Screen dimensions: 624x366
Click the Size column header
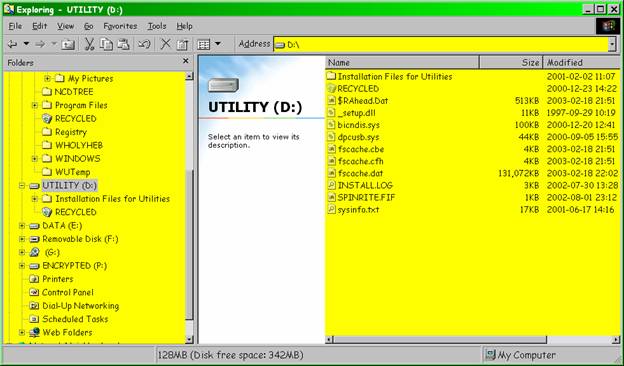tap(511, 62)
